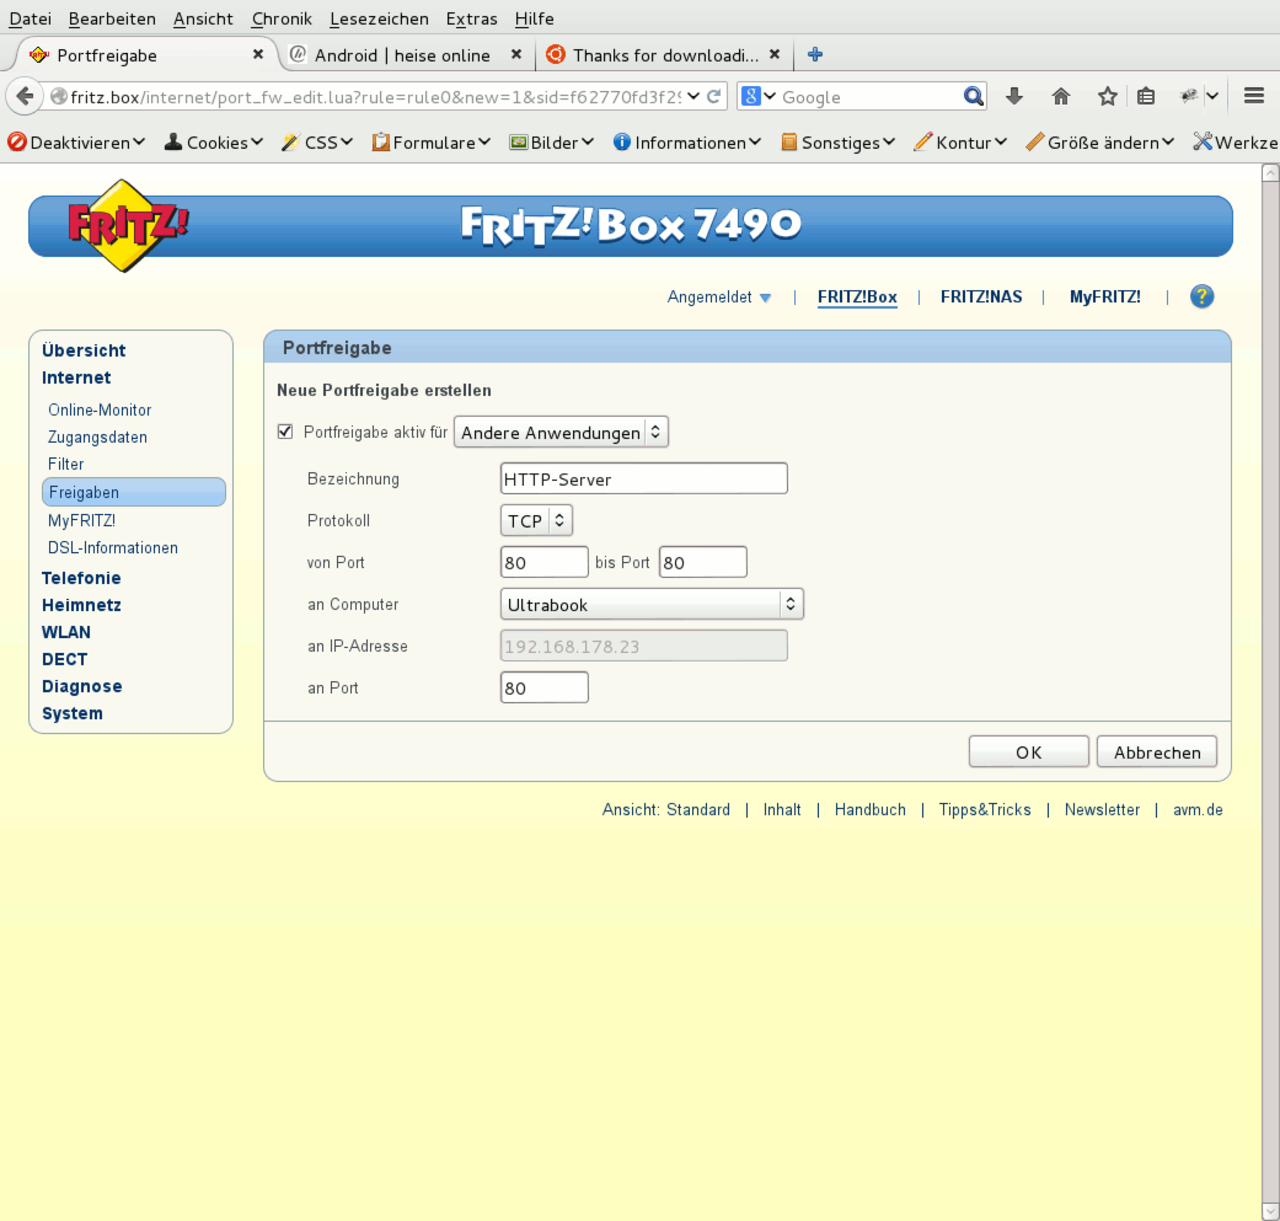This screenshot has height=1221, width=1280.
Task: Open downloads via the down-arrow icon
Action: click(1014, 96)
